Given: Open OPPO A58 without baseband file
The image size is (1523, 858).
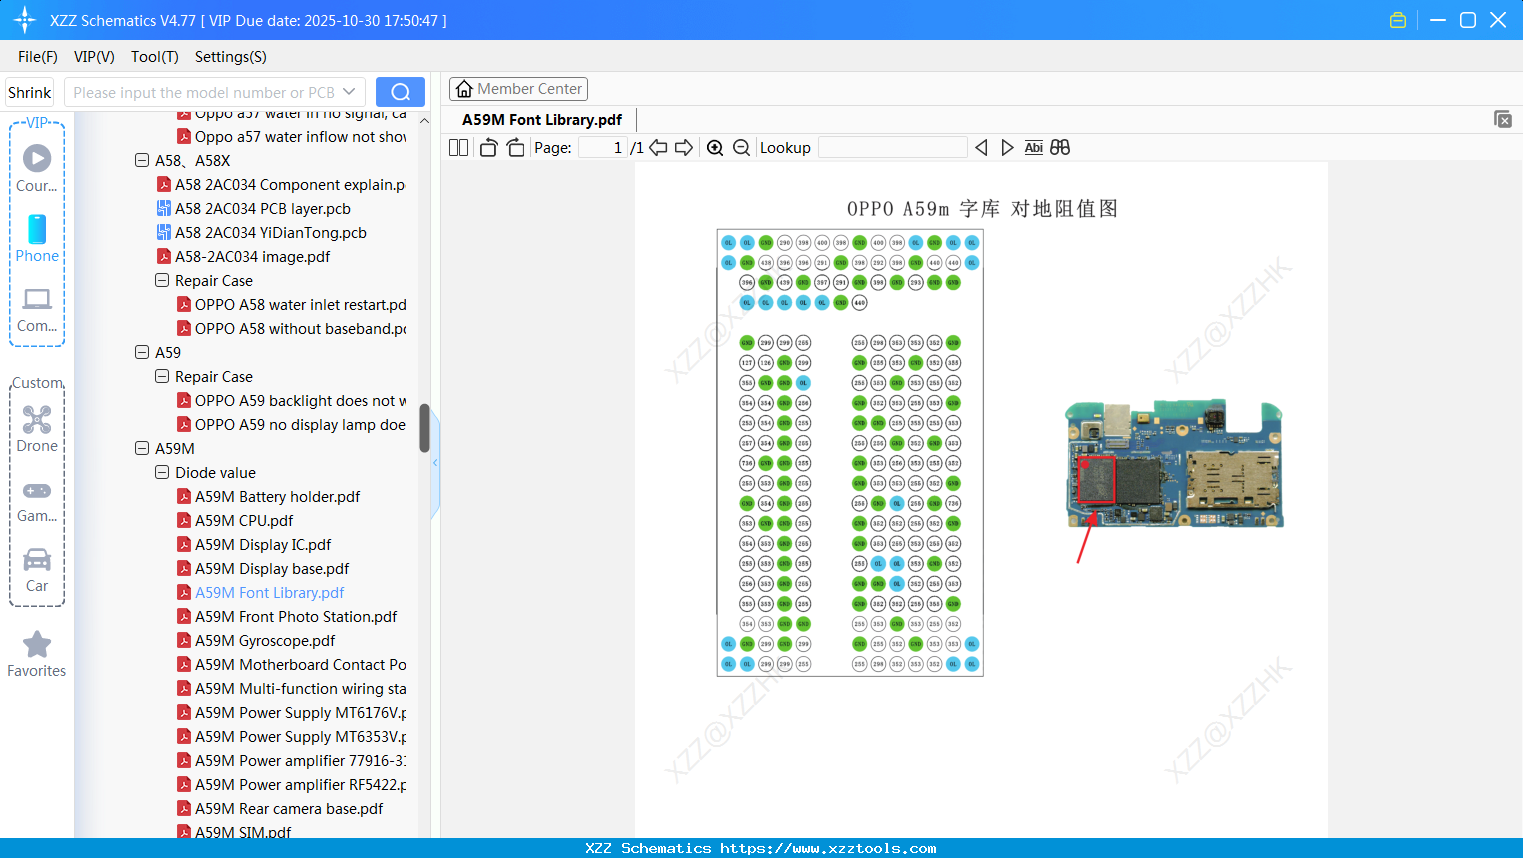Looking at the screenshot, I should [x=292, y=328].
